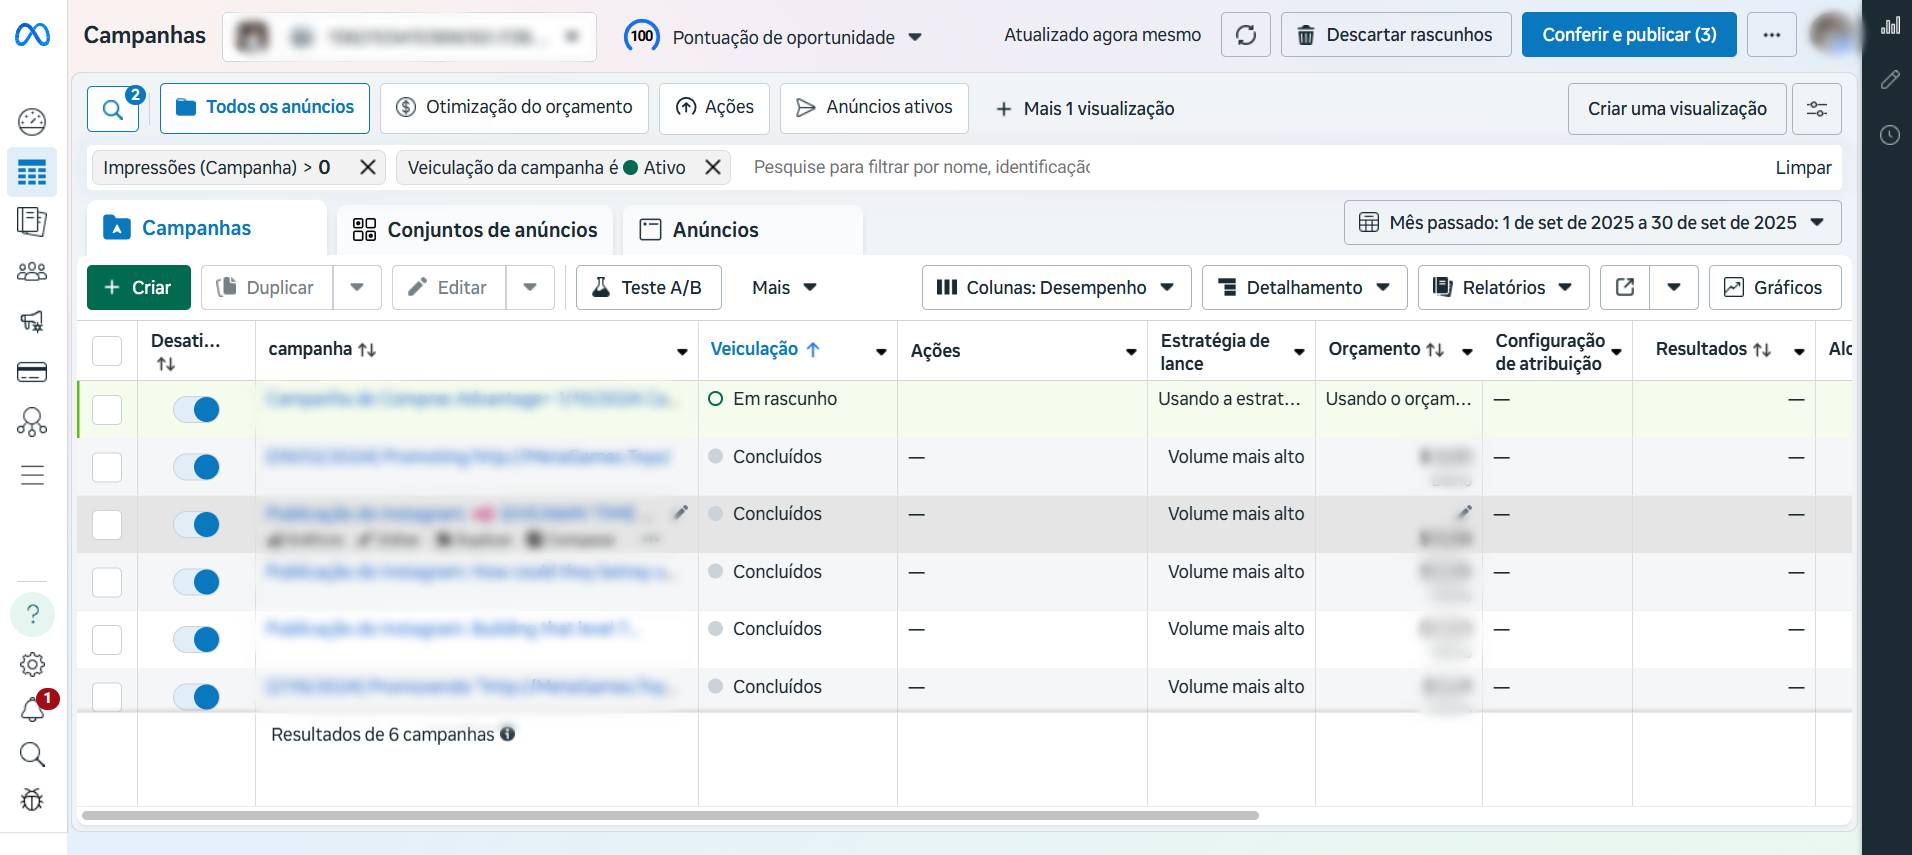This screenshot has width=1912, height=855.
Task: Open the help question mark icon
Action: (x=32, y=614)
